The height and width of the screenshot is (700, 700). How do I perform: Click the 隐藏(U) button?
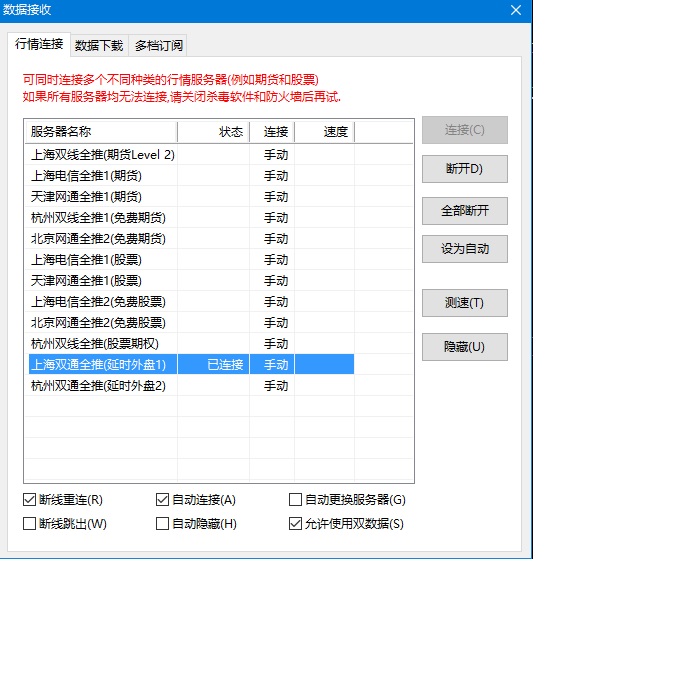(465, 347)
